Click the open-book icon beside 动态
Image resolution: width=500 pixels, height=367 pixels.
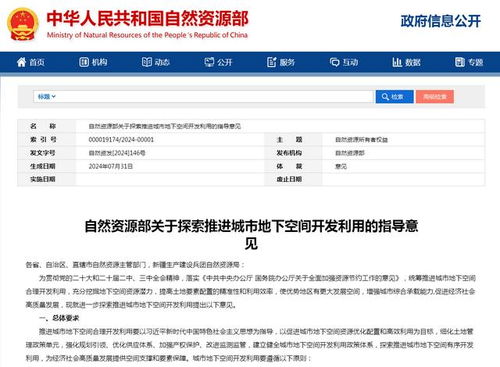click(x=147, y=62)
